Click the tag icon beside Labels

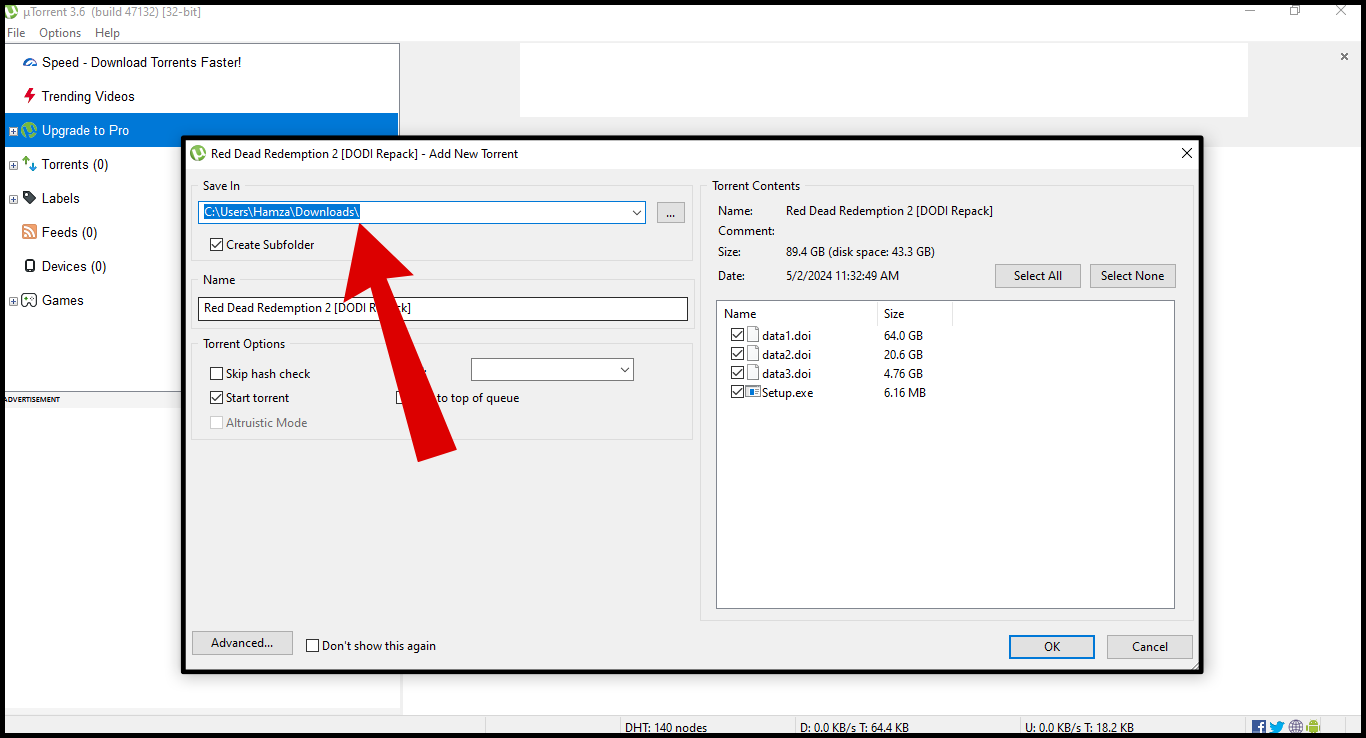click(30, 198)
